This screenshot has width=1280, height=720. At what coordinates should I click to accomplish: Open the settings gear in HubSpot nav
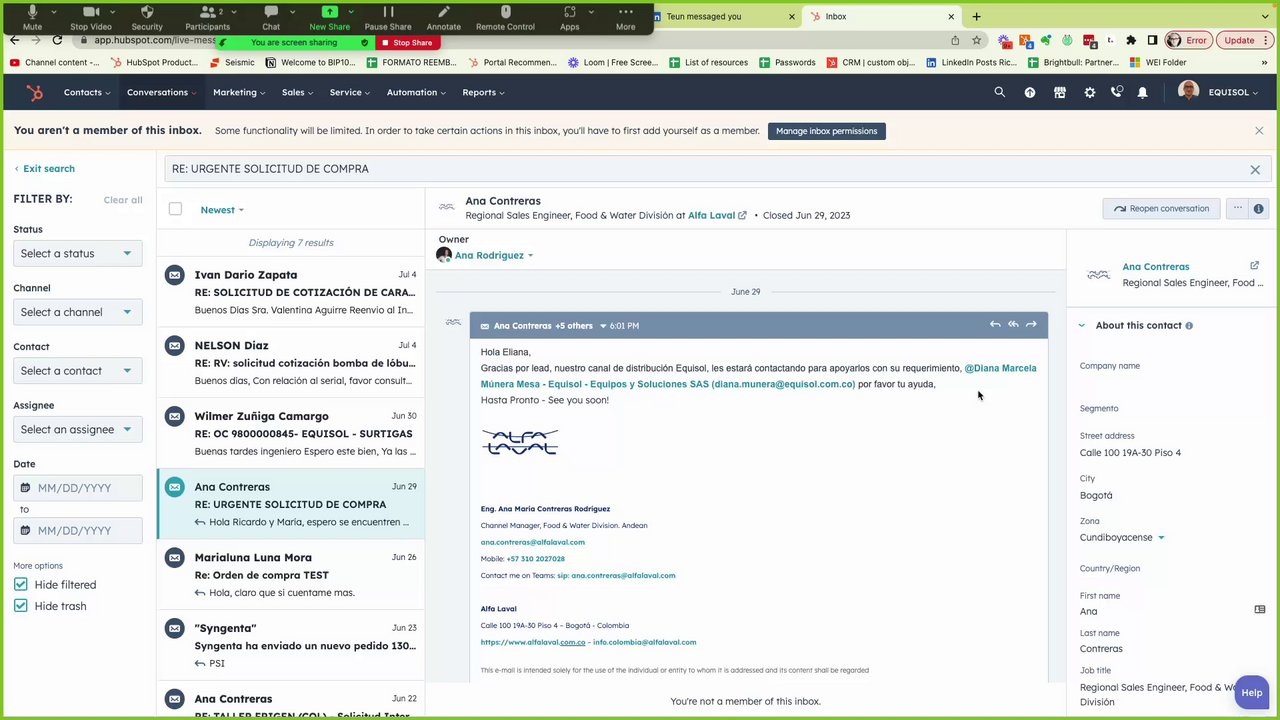pyautogui.click(x=1090, y=92)
